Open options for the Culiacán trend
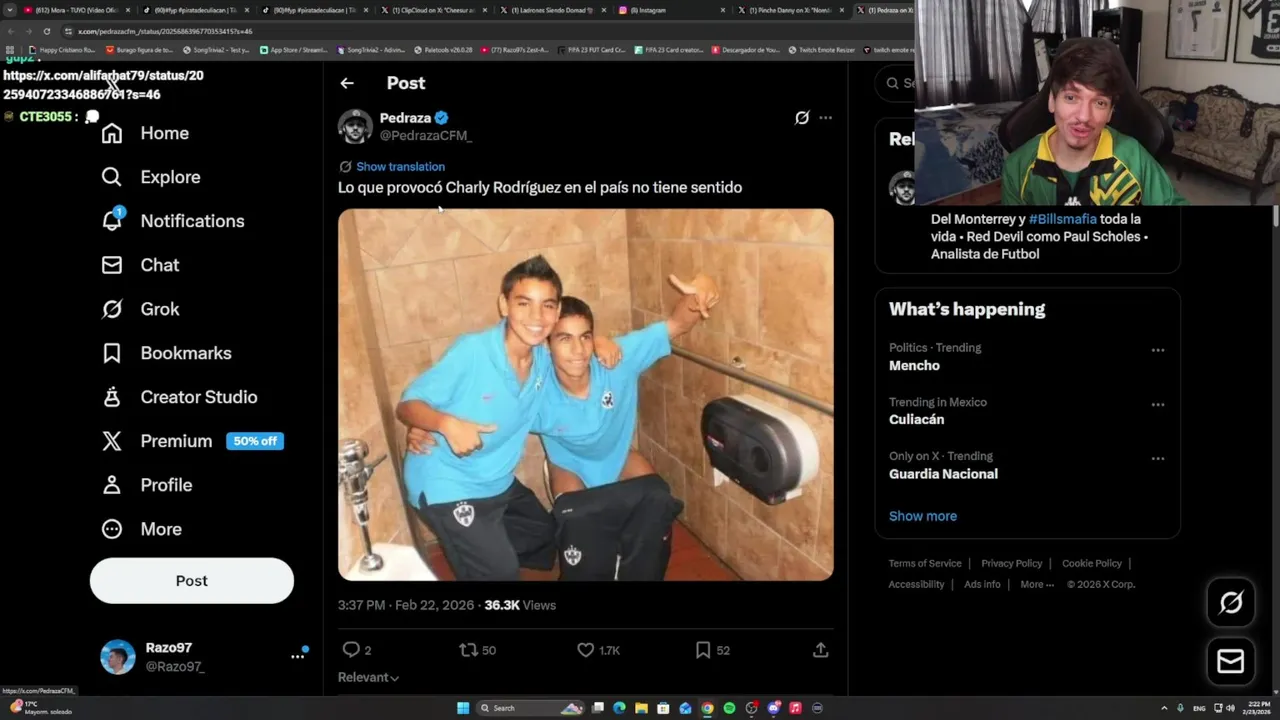Image resolution: width=1280 pixels, height=720 pixels. pos(1157,405)
